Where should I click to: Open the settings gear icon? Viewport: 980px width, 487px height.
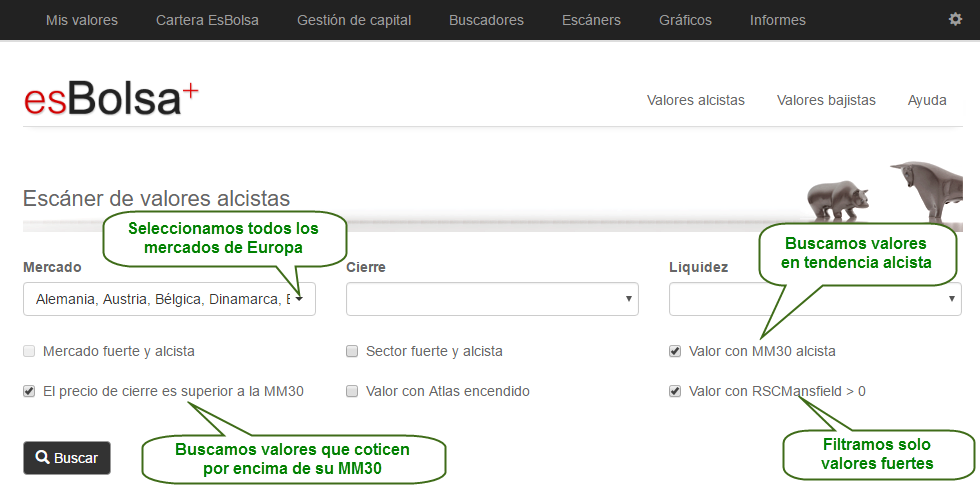(955, 19)
